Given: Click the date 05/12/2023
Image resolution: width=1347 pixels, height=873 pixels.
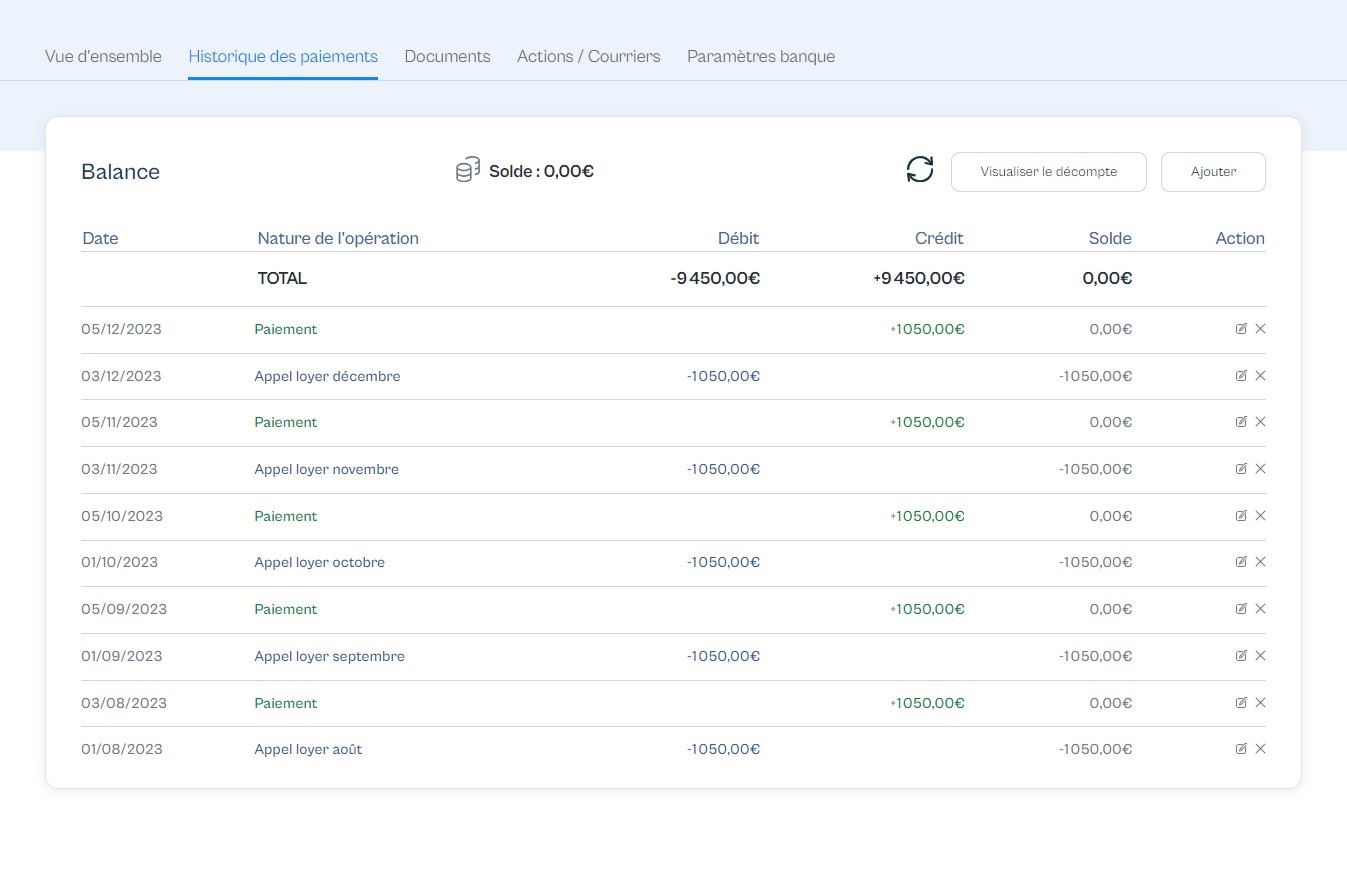Looking at the screenshot, I should pyautogui.click(x=121, y=329).
